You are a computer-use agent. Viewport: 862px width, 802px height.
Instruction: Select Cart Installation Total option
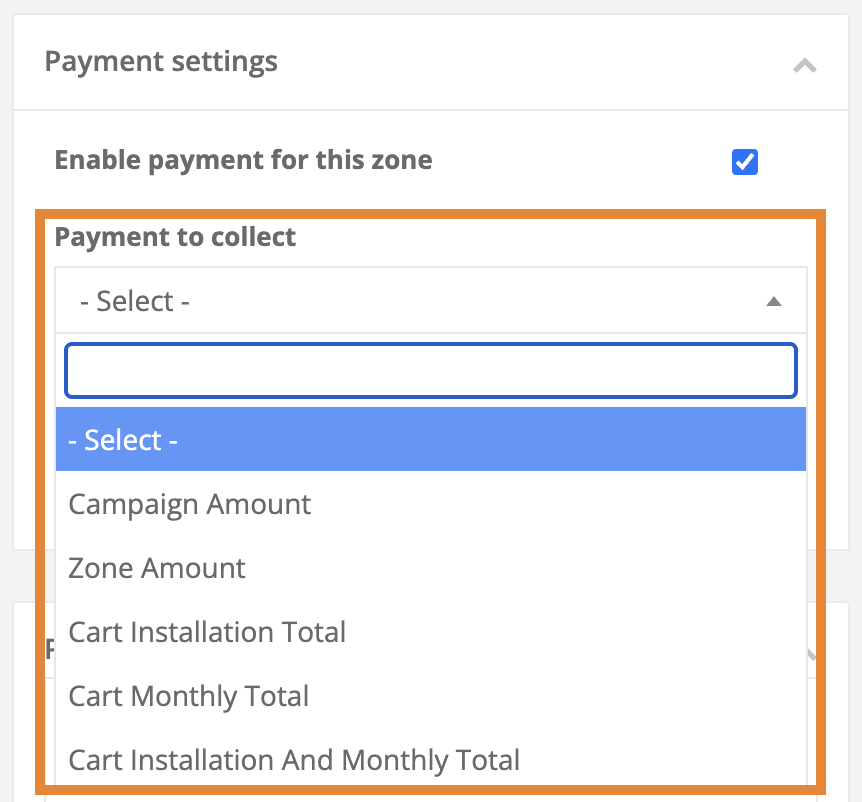pos(207,632)
